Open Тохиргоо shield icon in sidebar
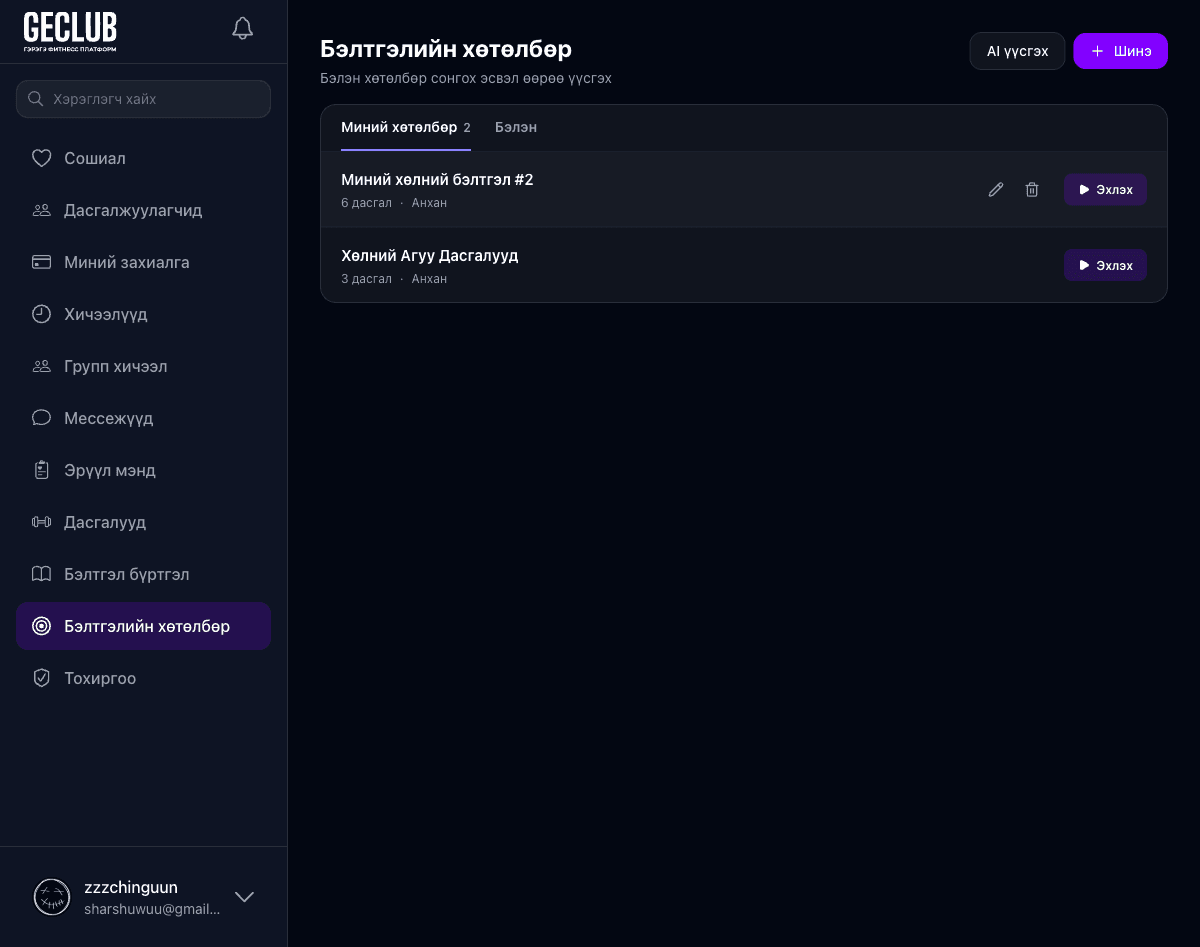The height and width of the screenshot is (947, 1200). coord(41,678)
